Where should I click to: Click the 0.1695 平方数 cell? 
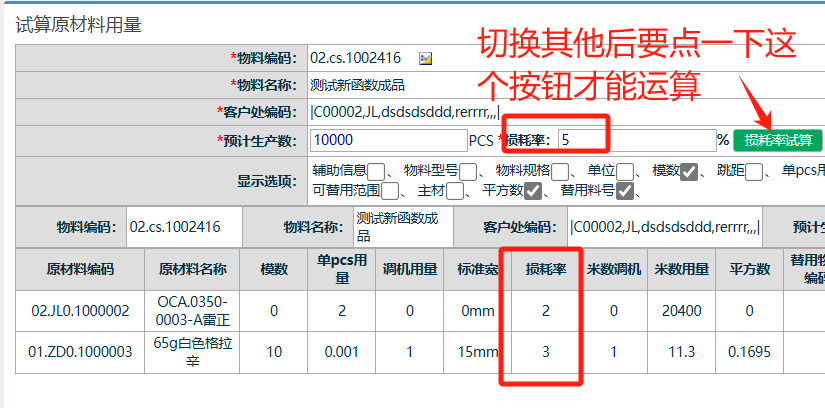(749, 352)
